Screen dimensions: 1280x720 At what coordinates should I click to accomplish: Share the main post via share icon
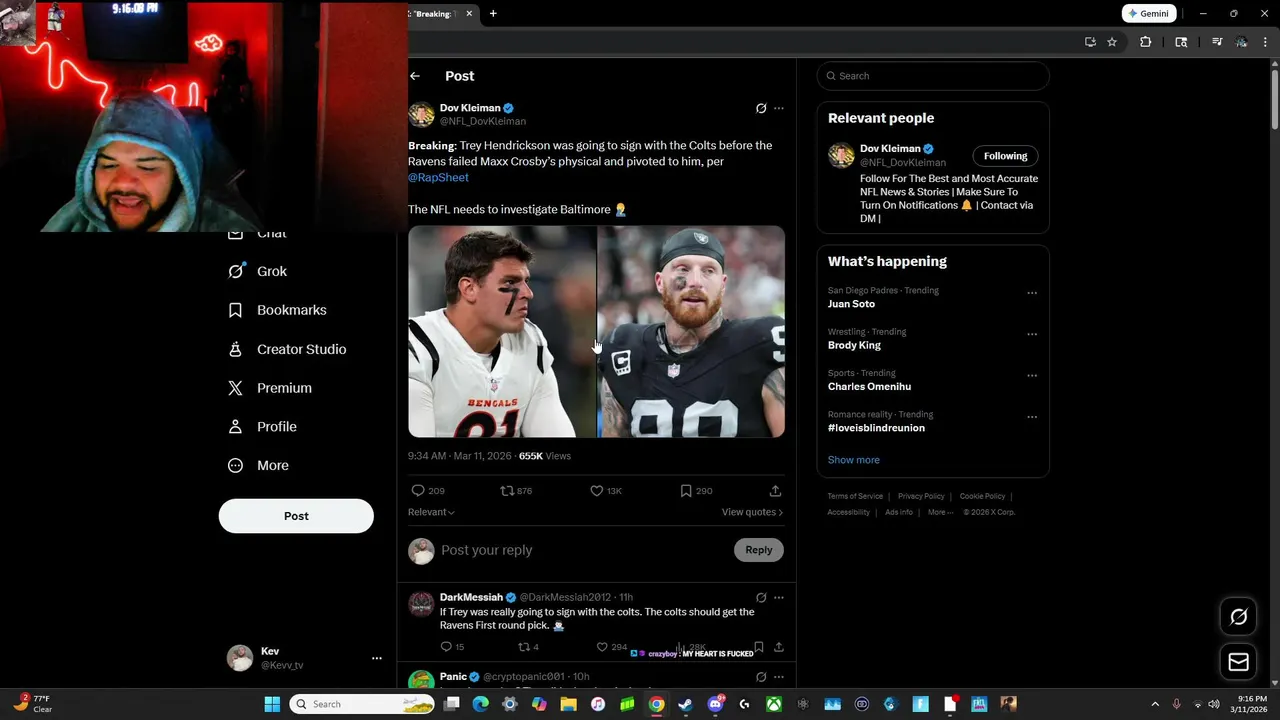click(x=775, y=491)
